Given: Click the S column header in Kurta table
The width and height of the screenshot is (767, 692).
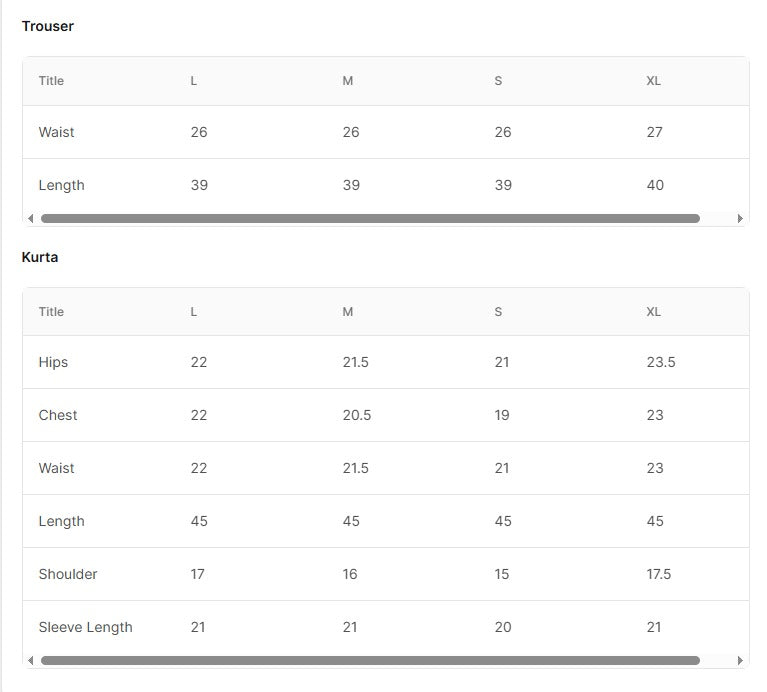Looking at the screenshot, I should pos(498,312).
